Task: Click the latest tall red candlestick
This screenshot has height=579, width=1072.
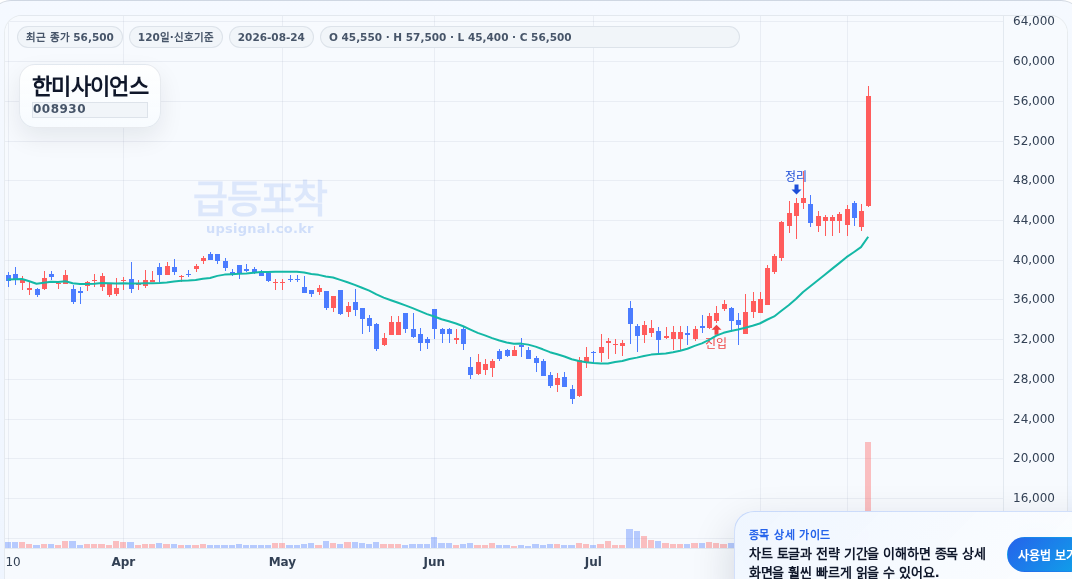Action: (x=868, y=150)
